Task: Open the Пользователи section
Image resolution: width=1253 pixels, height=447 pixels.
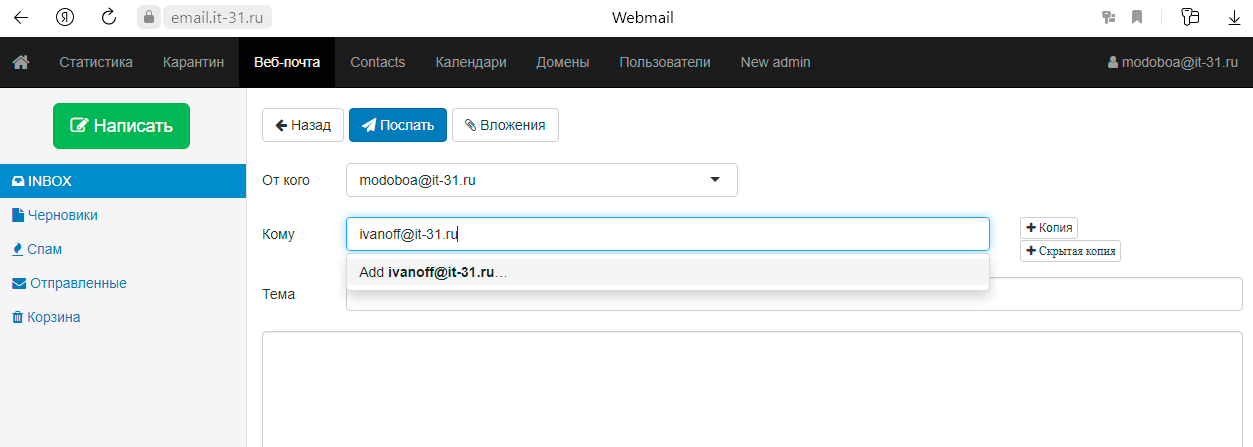Action: 665,62
